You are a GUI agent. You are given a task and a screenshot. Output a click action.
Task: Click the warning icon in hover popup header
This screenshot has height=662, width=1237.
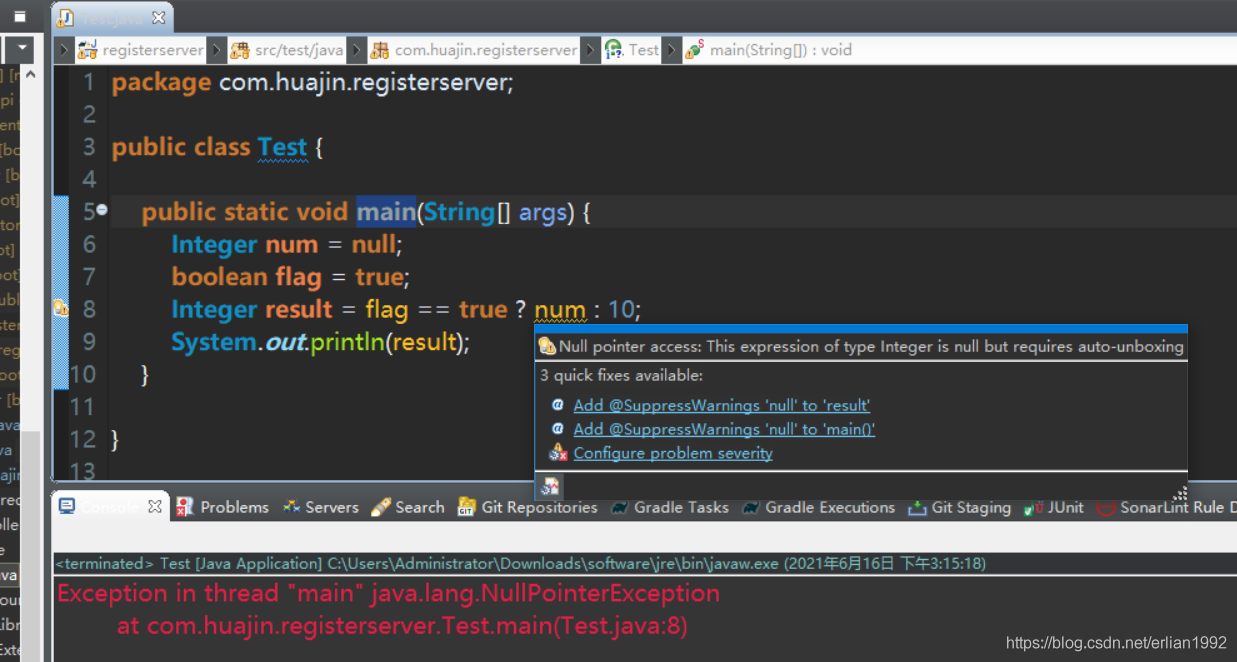547,347
